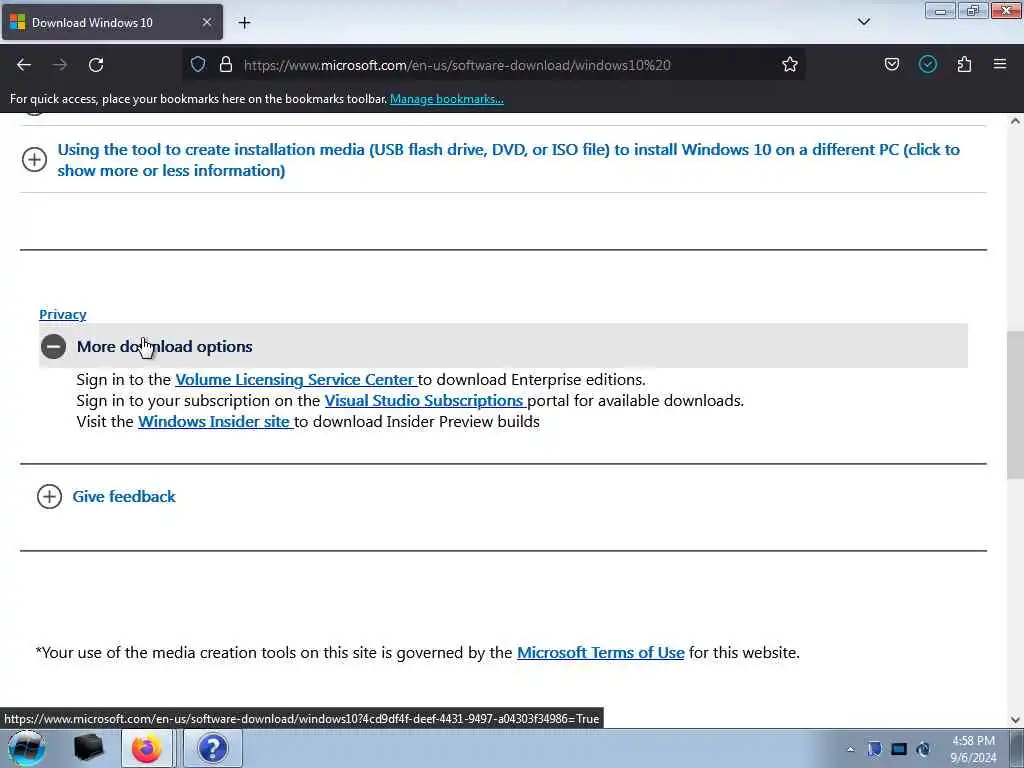The height and width of the screenshot is (768, 1024).
Task: Click scrollbar up arrow
Action: [1015, 121]
